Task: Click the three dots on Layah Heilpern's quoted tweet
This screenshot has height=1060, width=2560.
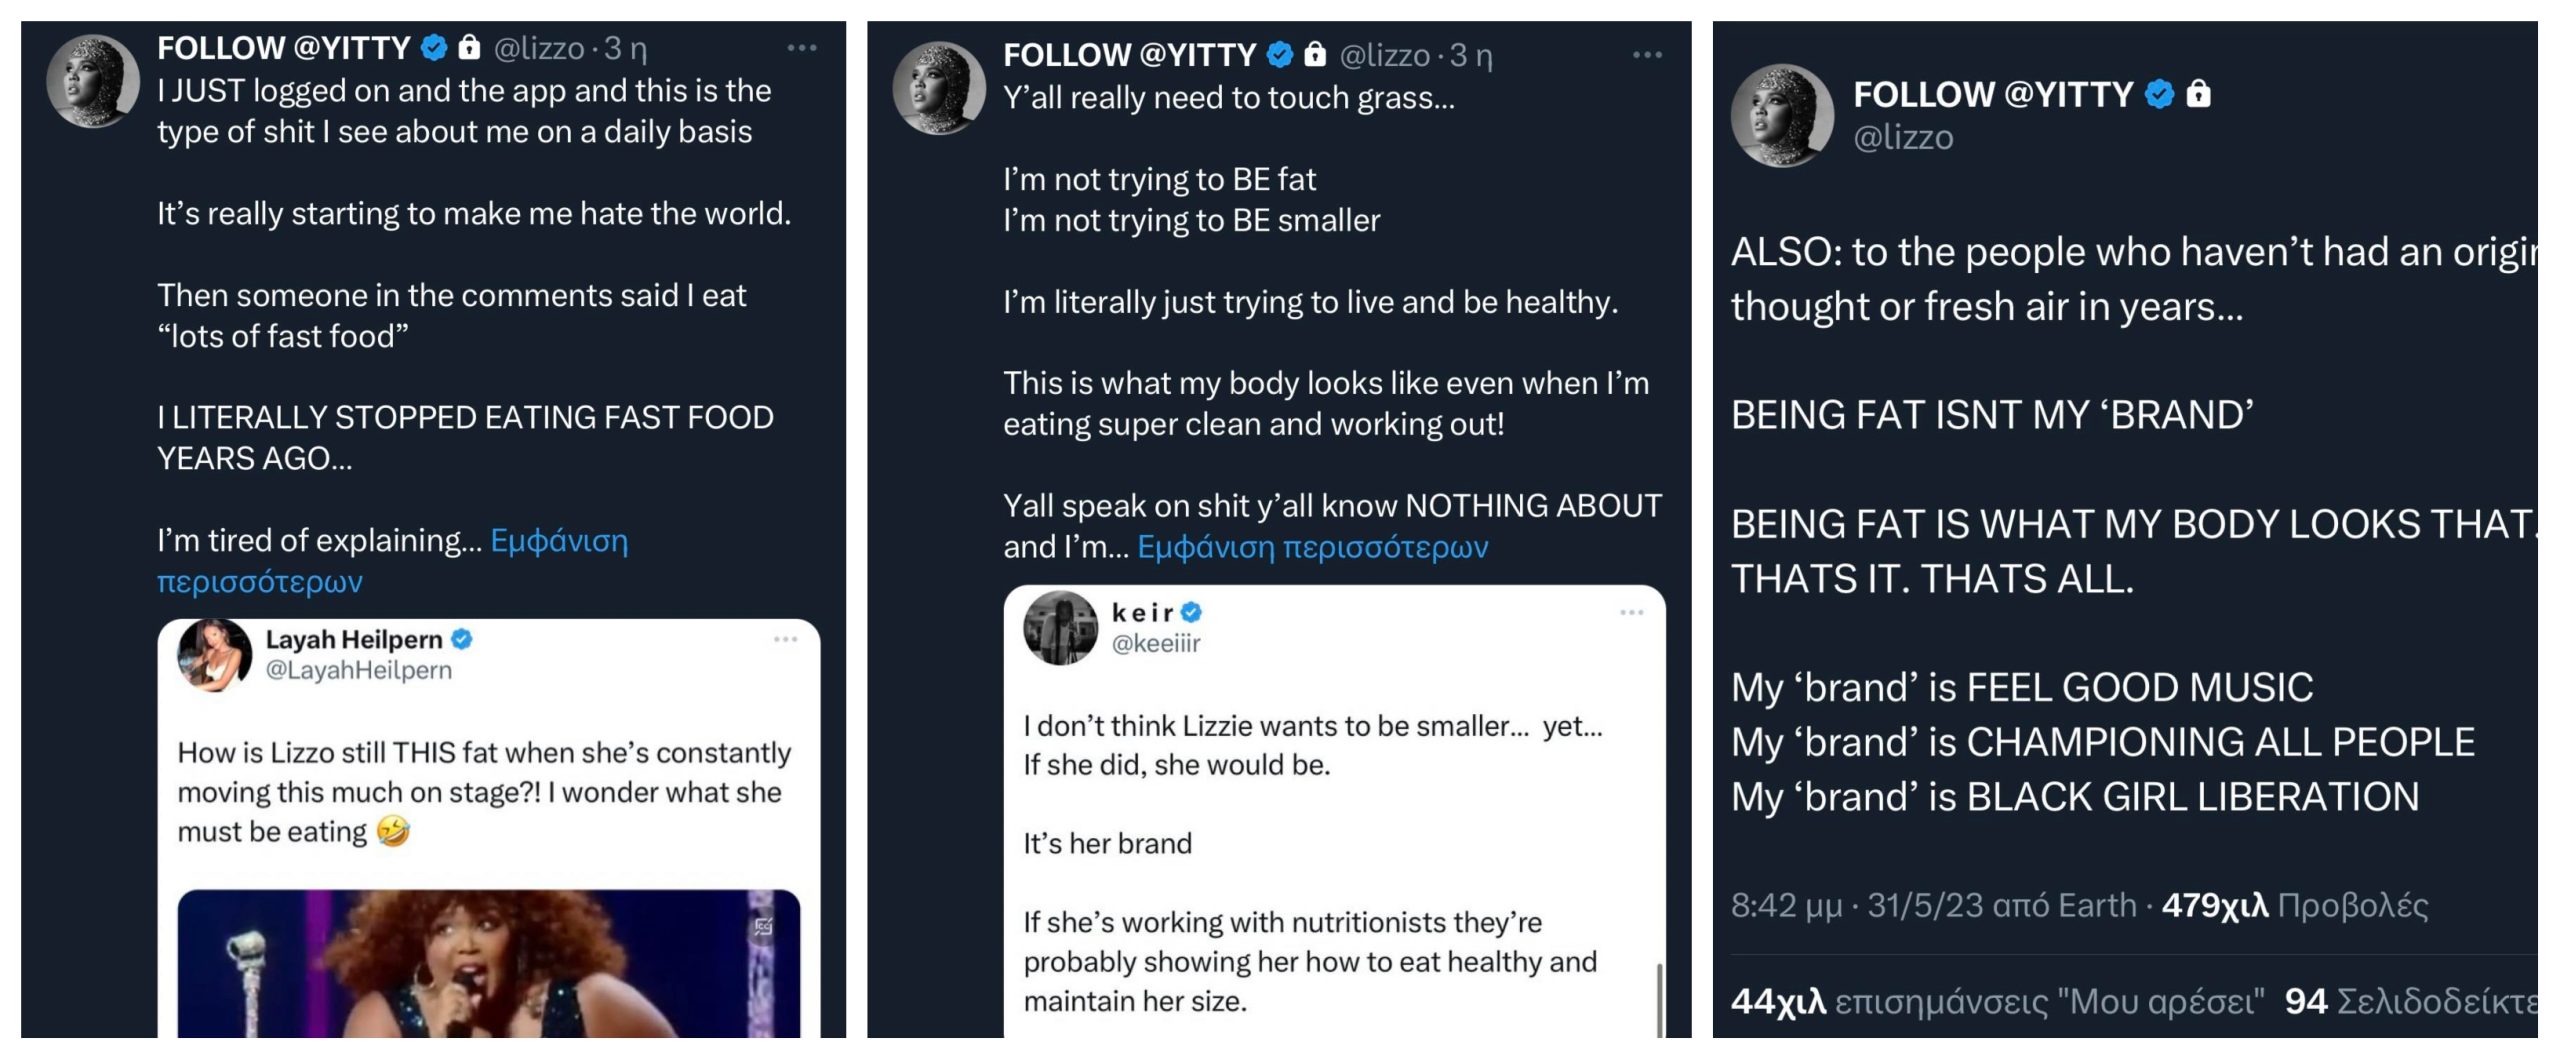Action: [x=785, y=639]
